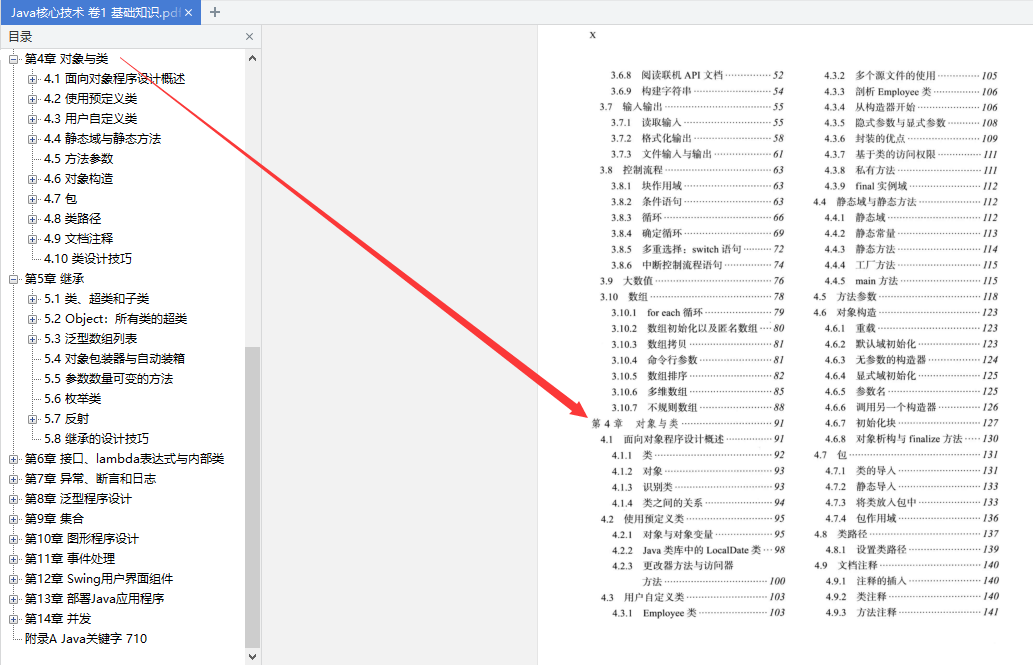The image size is (1033, 665).
Task: Click page entry 4.7.3 将类放入包中
Action: click(912, 502)
